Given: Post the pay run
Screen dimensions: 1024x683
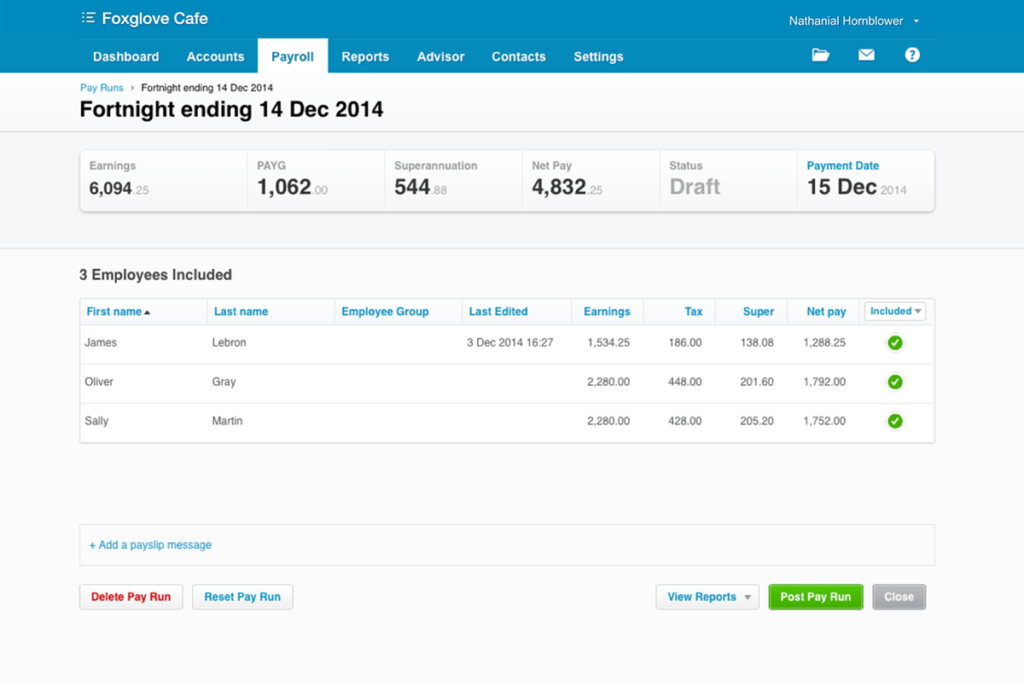Looking at the screenshot, I should [815, 596].
